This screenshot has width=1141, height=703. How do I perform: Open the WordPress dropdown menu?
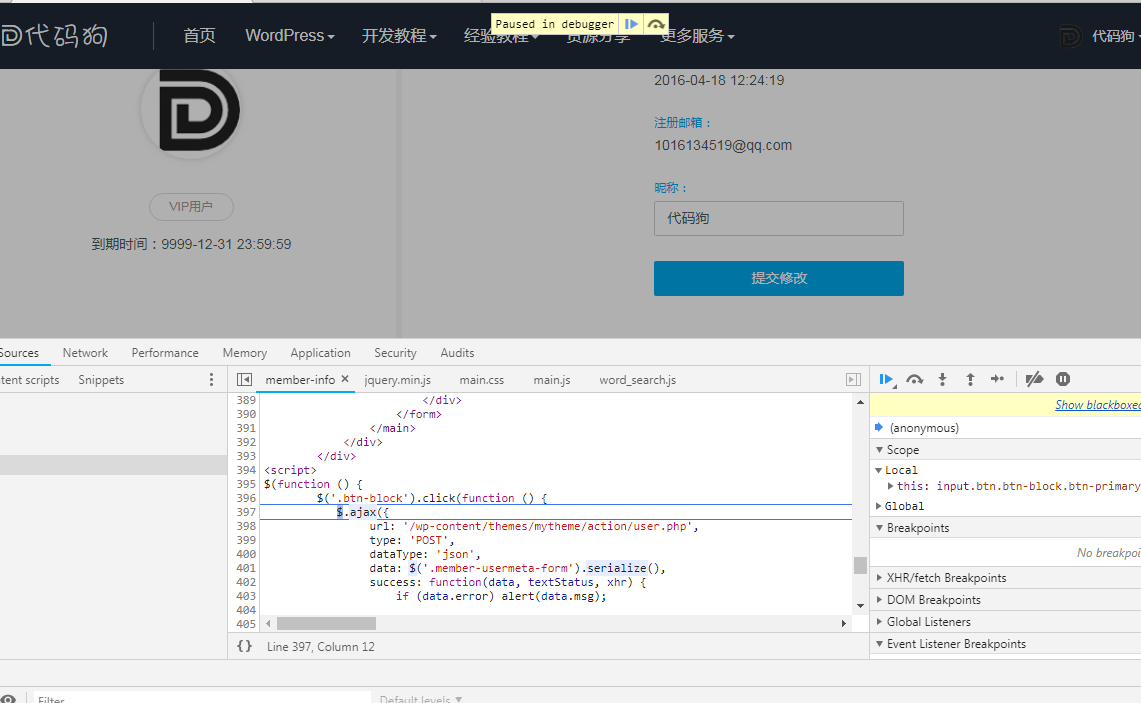pyautogui.click(x=290, y=36)
